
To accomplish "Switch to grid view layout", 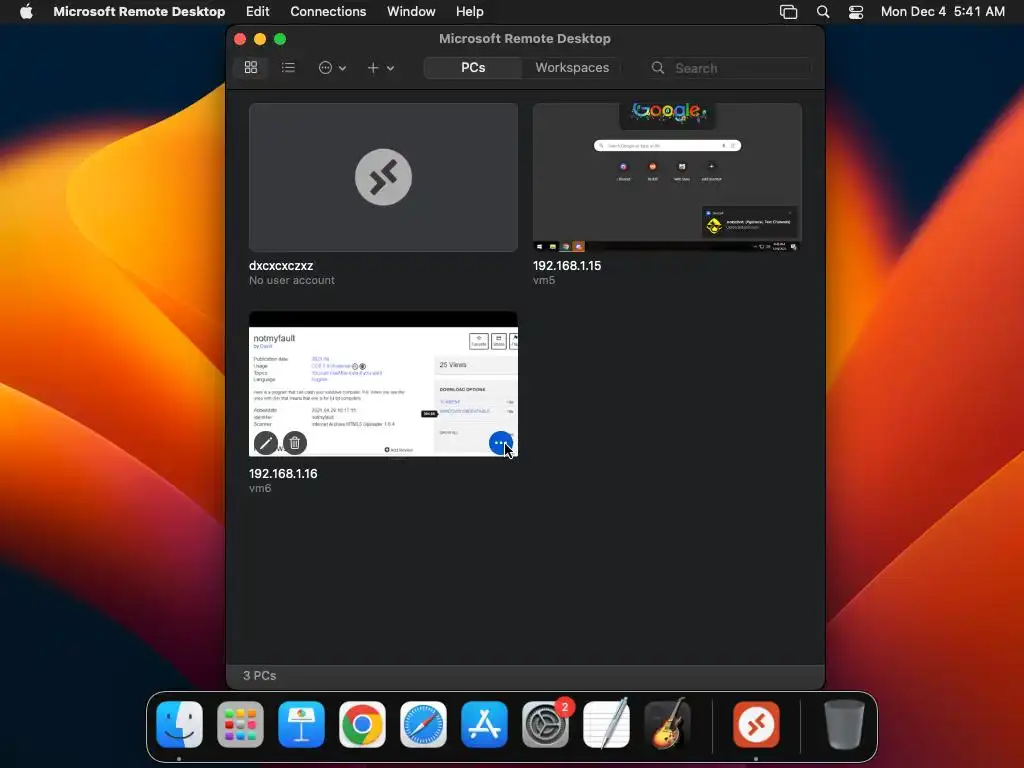I will tap(251, 67).
